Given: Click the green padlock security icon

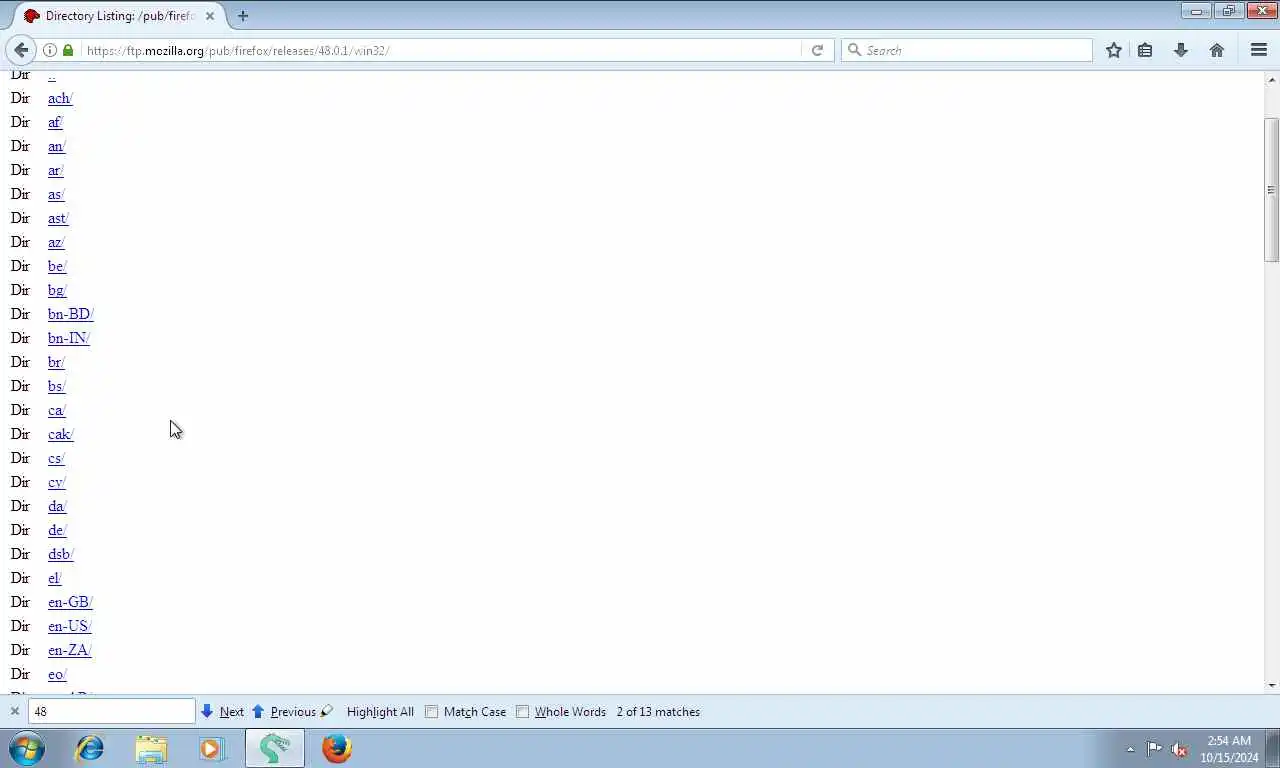Looking at the screenshot, I should pyautogui.click(x=67, y=50).
